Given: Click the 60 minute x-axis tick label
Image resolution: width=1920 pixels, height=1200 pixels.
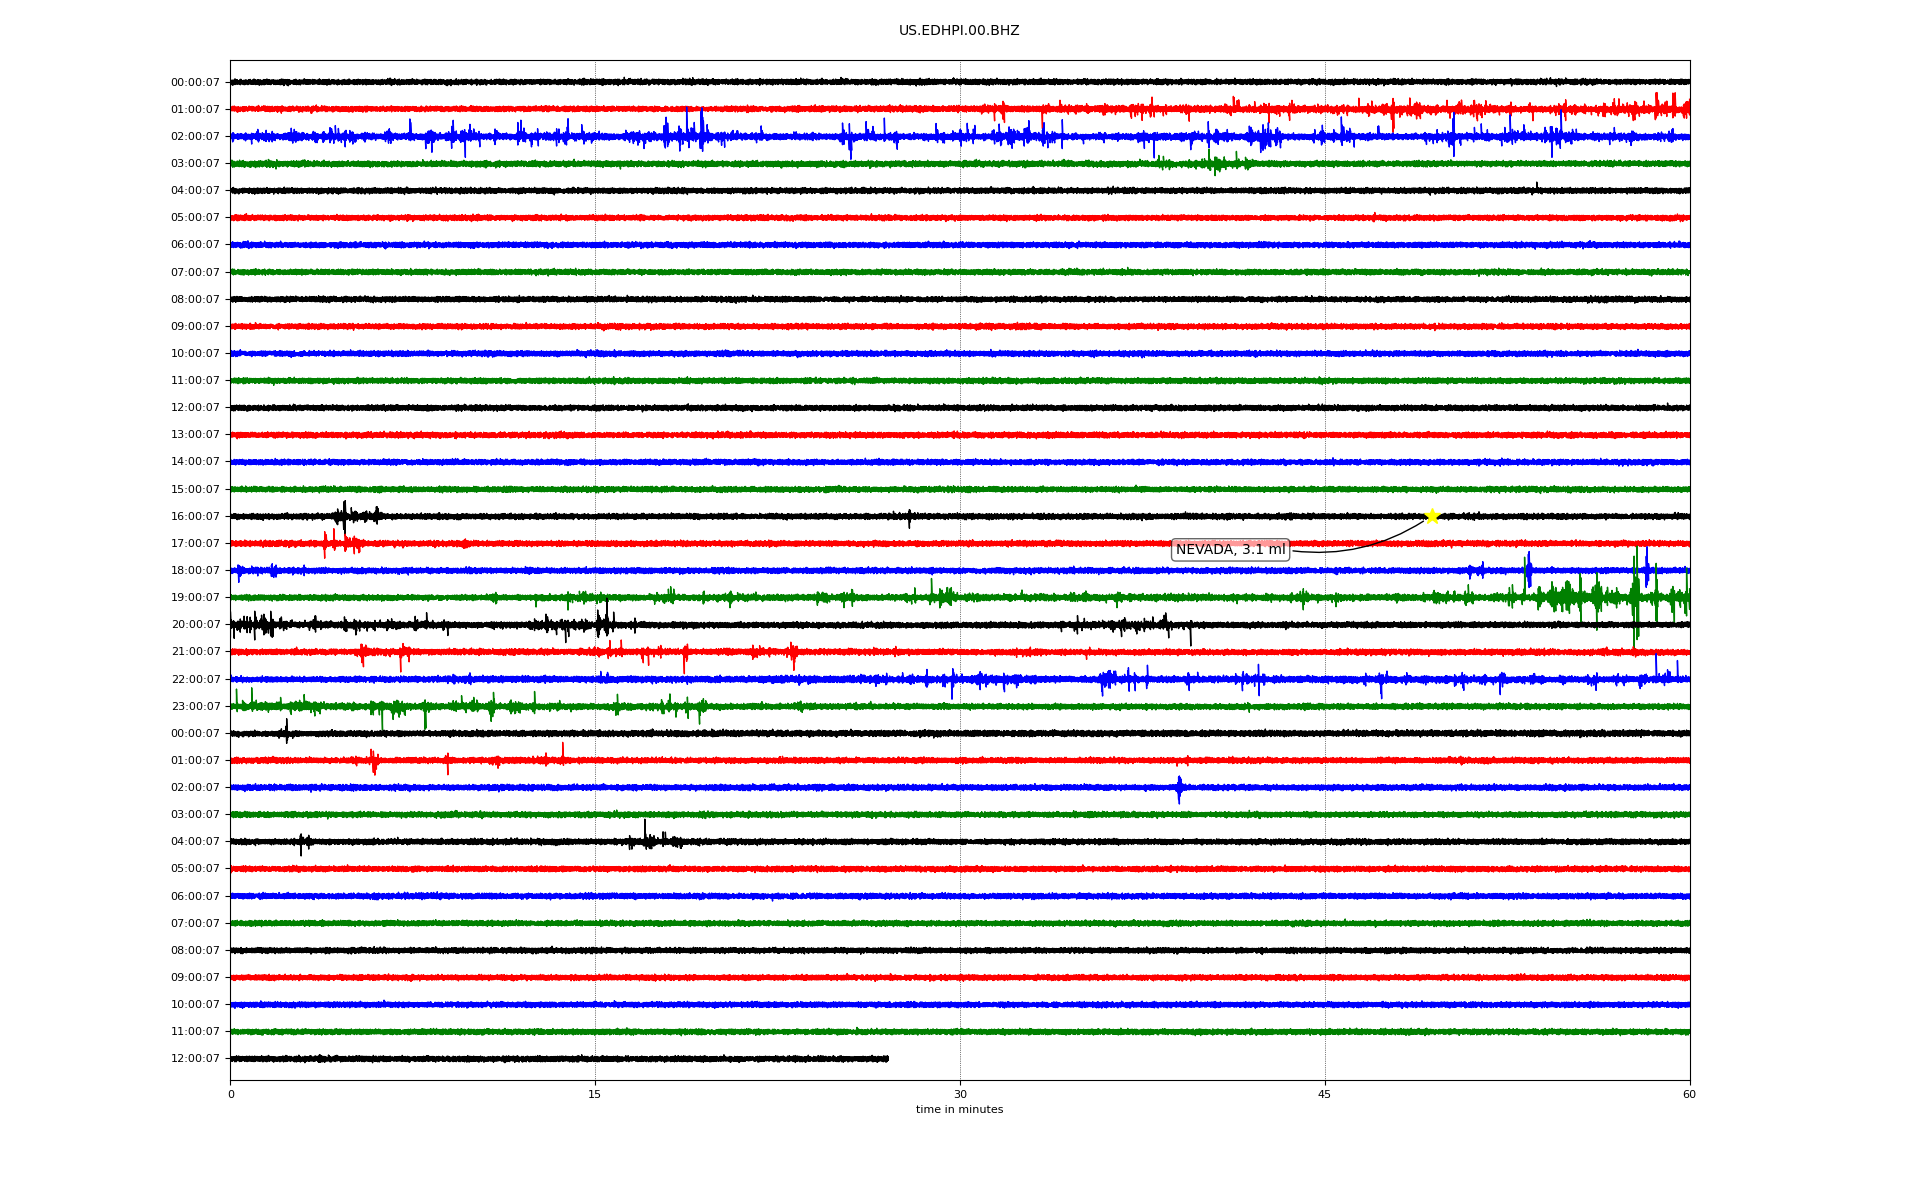Looking at the screenshot, I should (x=1689, y=1095).
